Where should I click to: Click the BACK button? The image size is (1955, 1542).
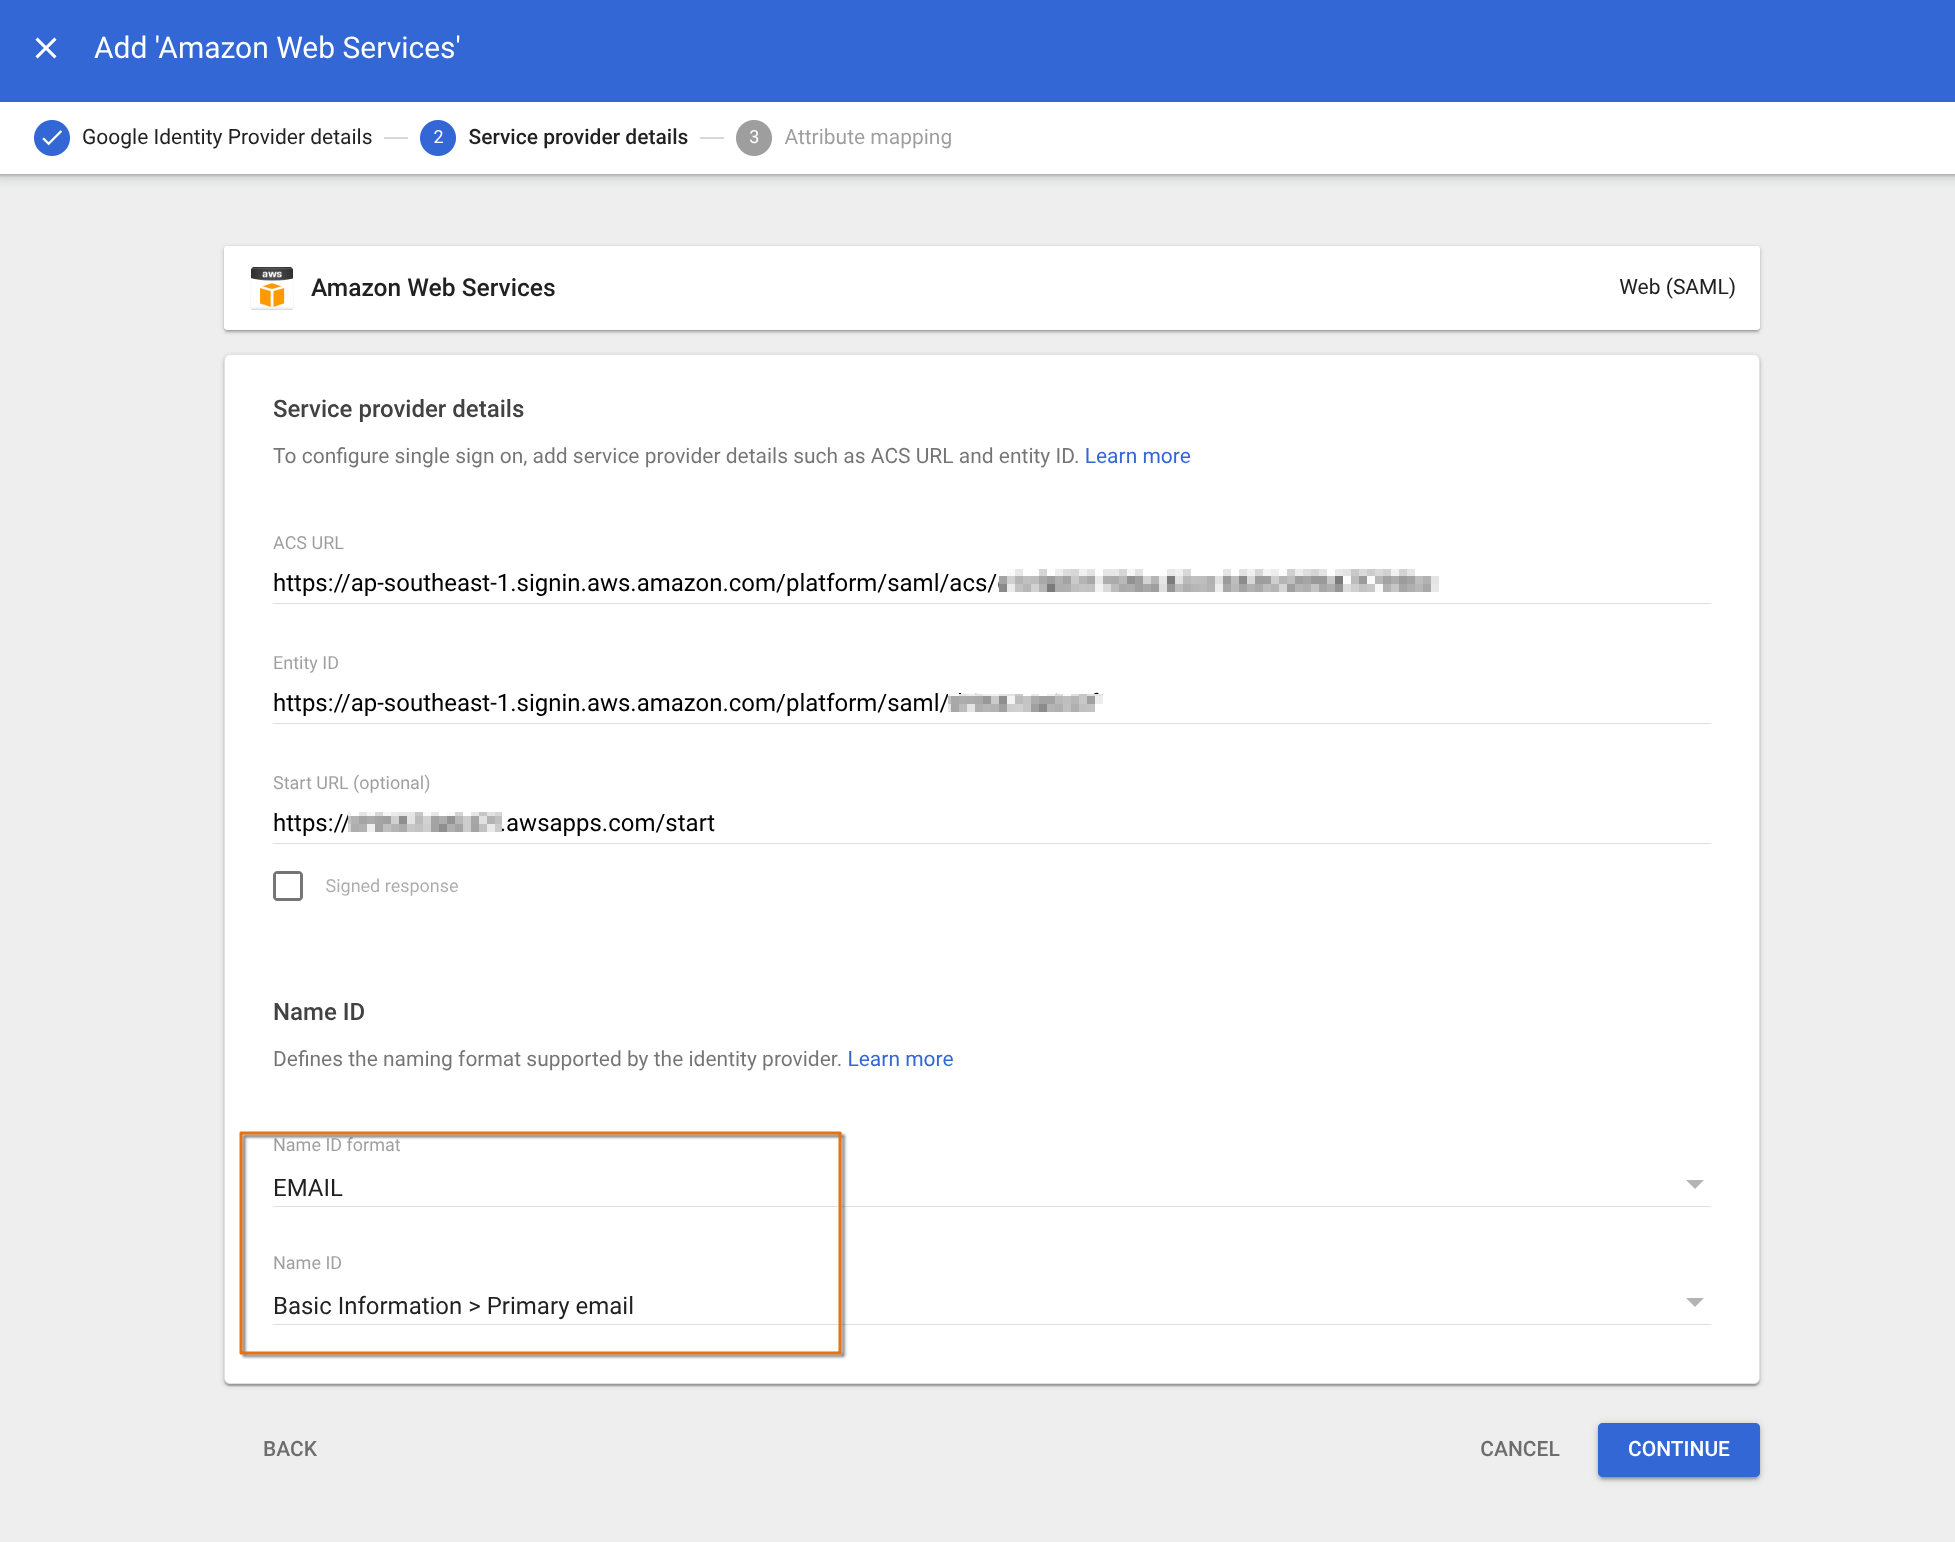[290, 1449]
